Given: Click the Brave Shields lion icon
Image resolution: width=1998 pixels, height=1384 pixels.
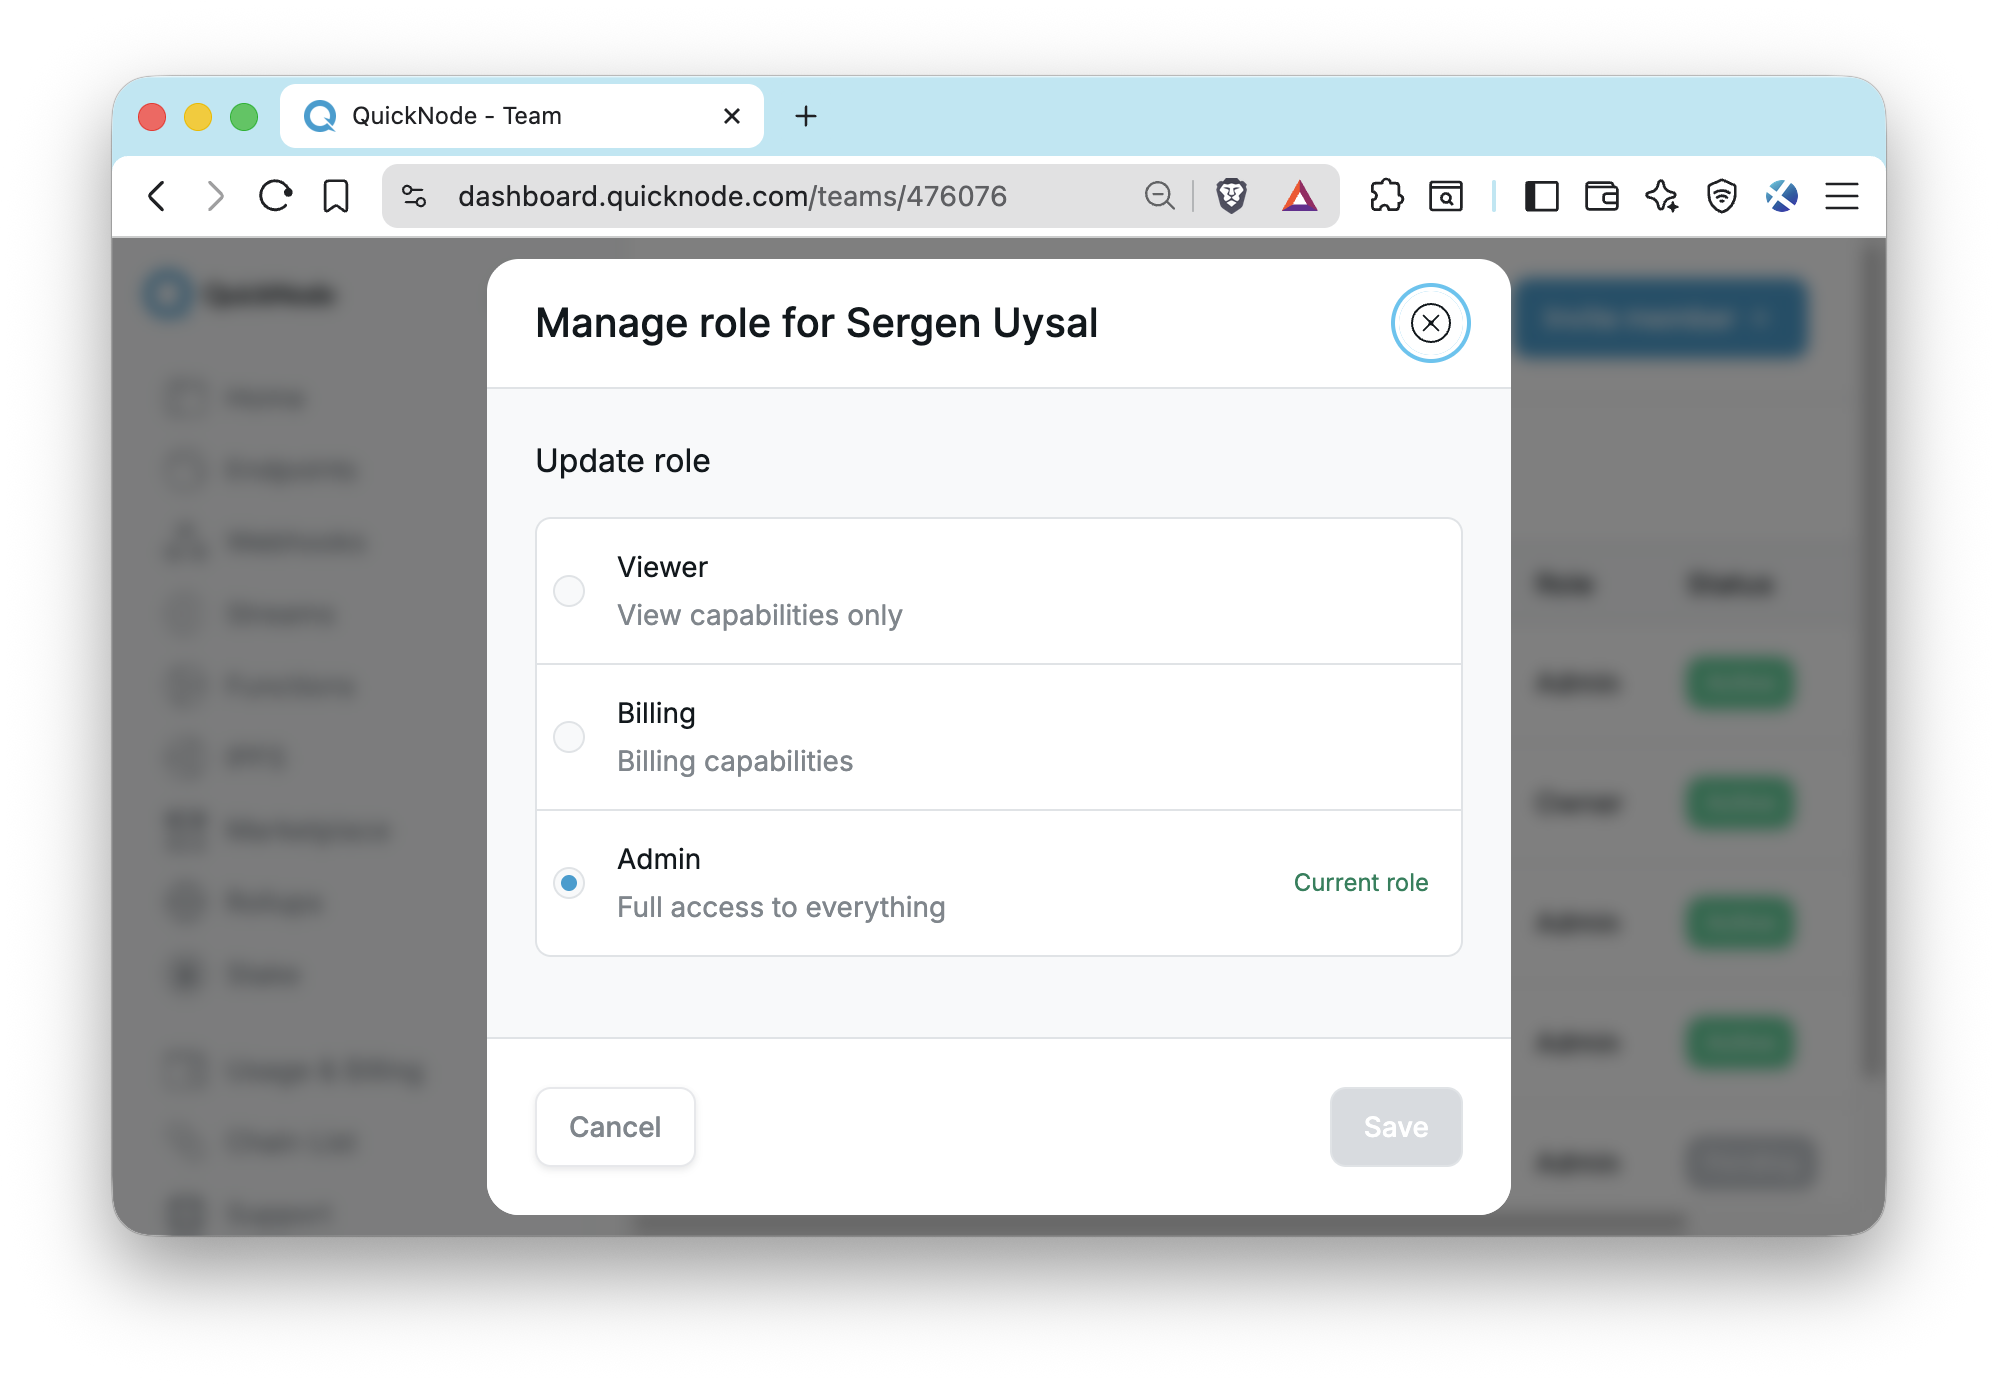Looking at the screenshot, I should pos(1231,196).
